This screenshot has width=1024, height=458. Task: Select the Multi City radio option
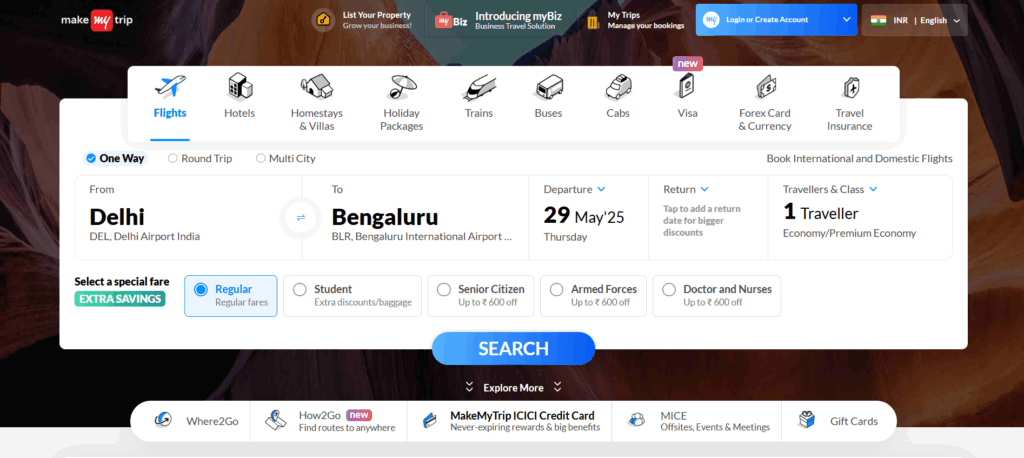[x=285, y=158]
